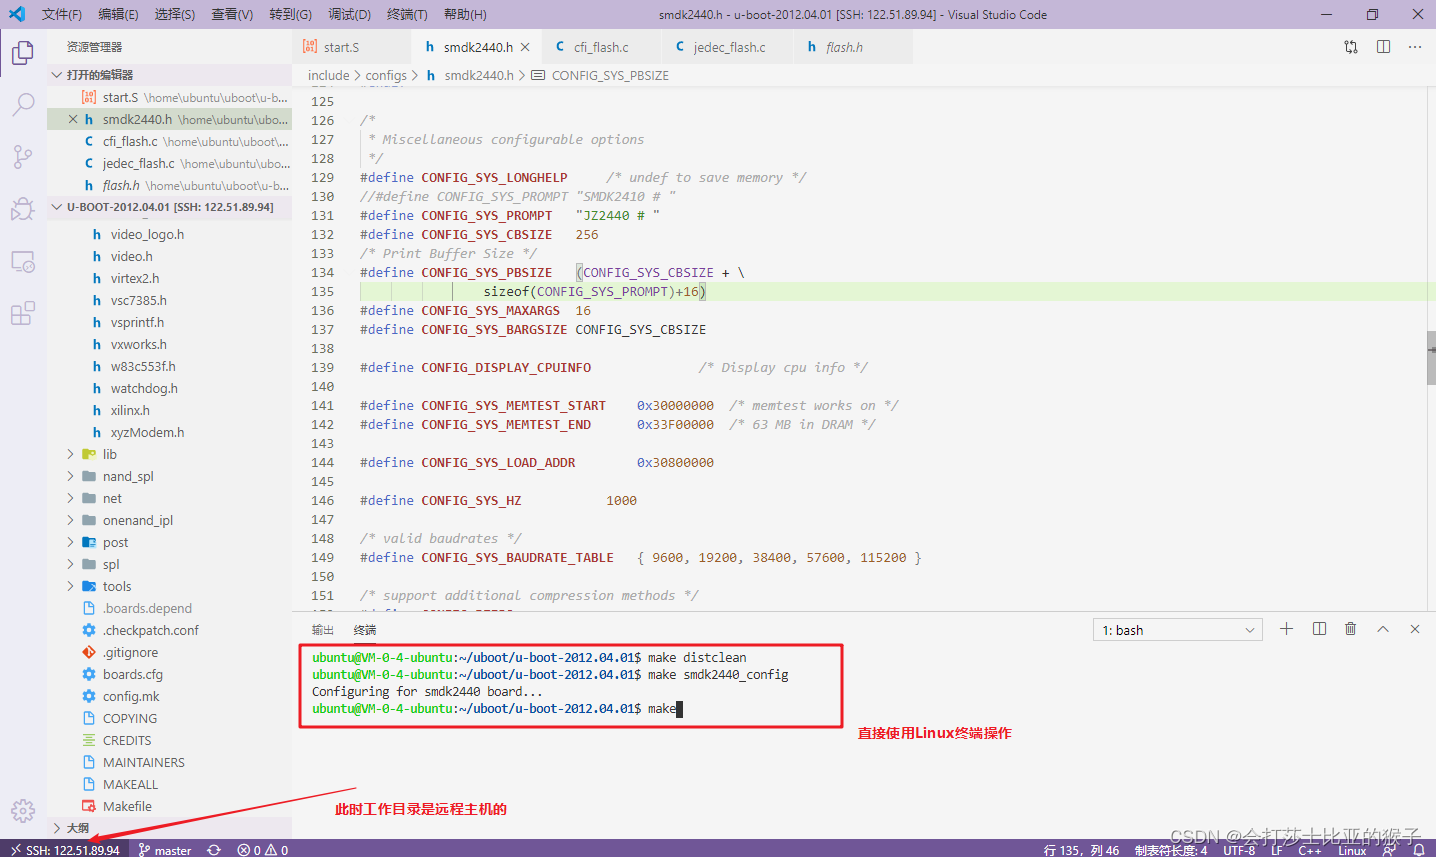Click the configs breadcrumb segment

click(x=386, y=75)
